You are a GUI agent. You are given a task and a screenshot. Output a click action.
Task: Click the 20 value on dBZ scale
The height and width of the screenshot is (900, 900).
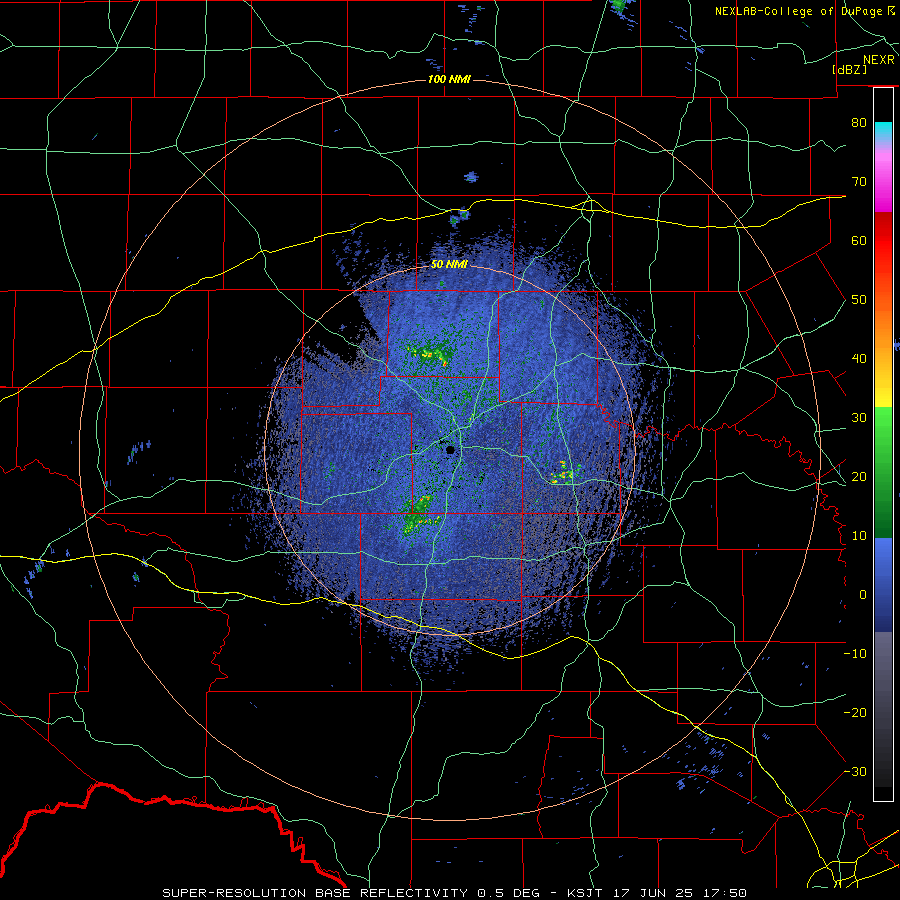point(859,476)
